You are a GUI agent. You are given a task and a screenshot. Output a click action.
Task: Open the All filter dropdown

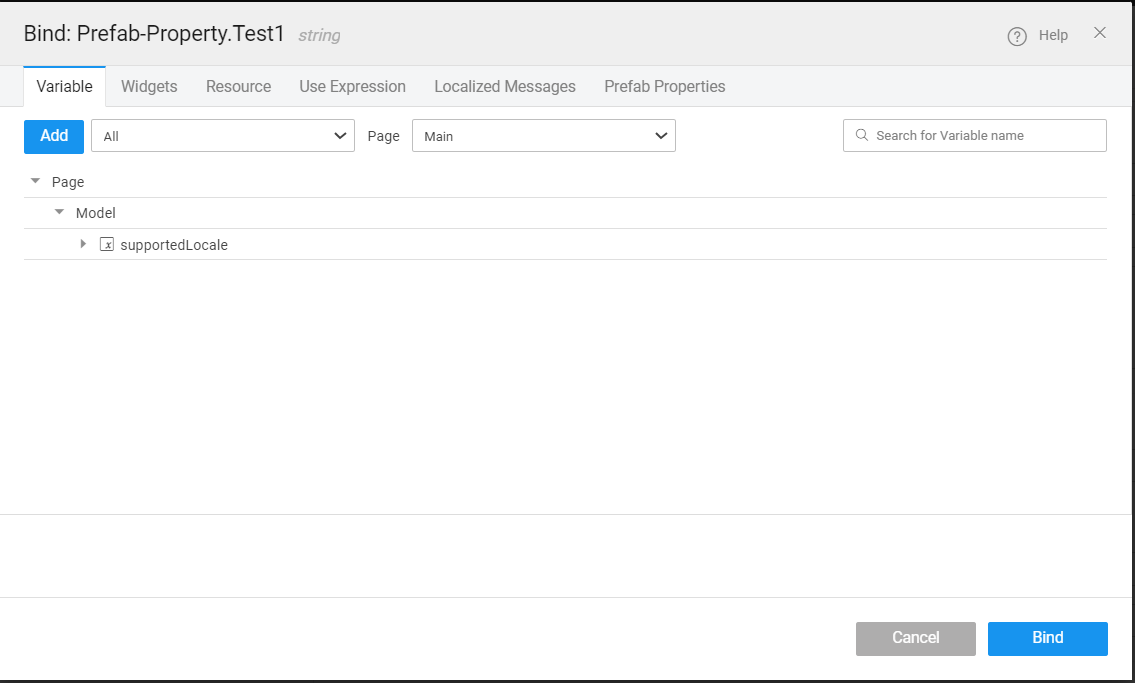pos(222,134)
